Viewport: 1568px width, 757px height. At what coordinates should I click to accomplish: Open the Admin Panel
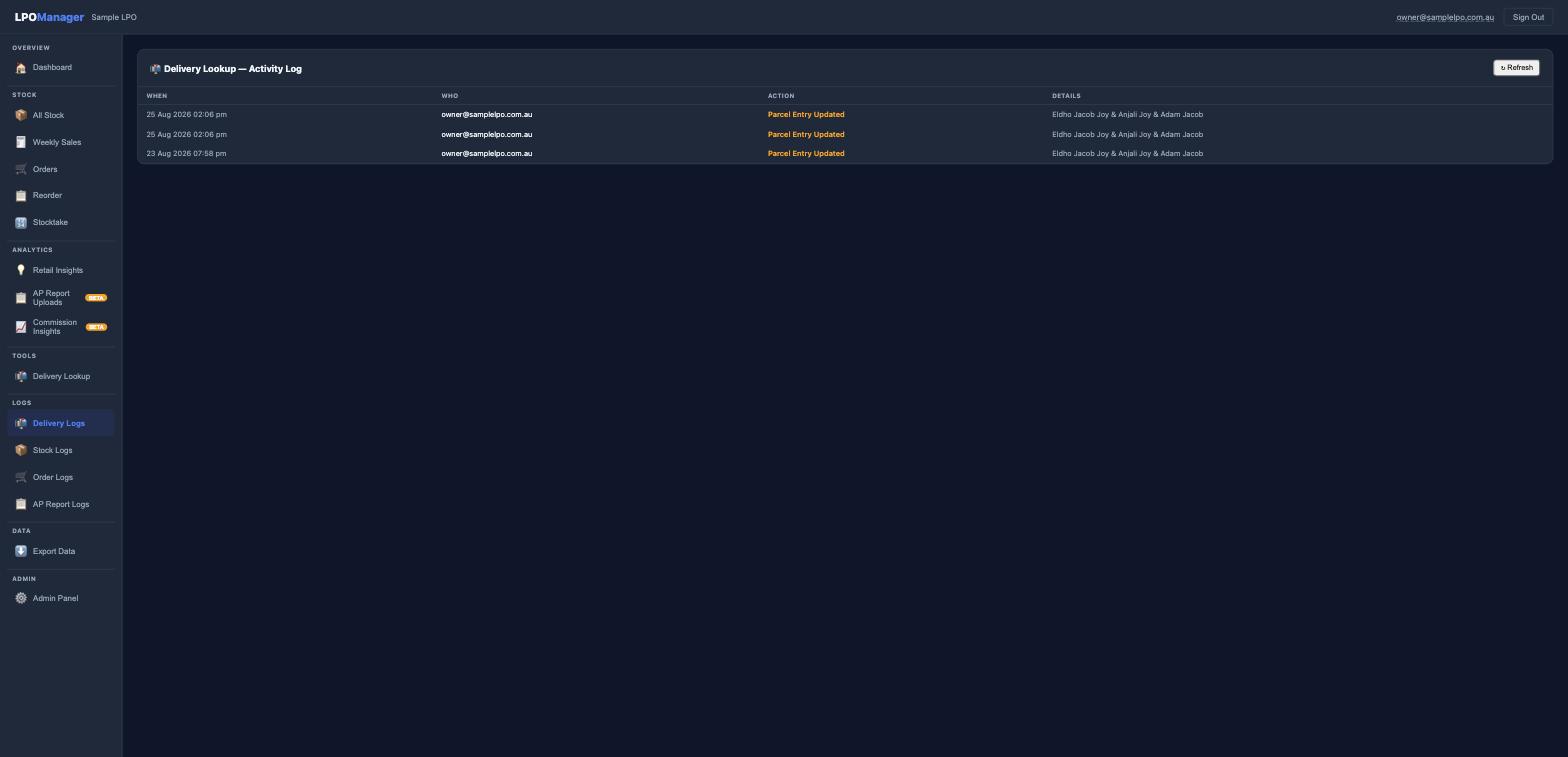coord(61,598)
